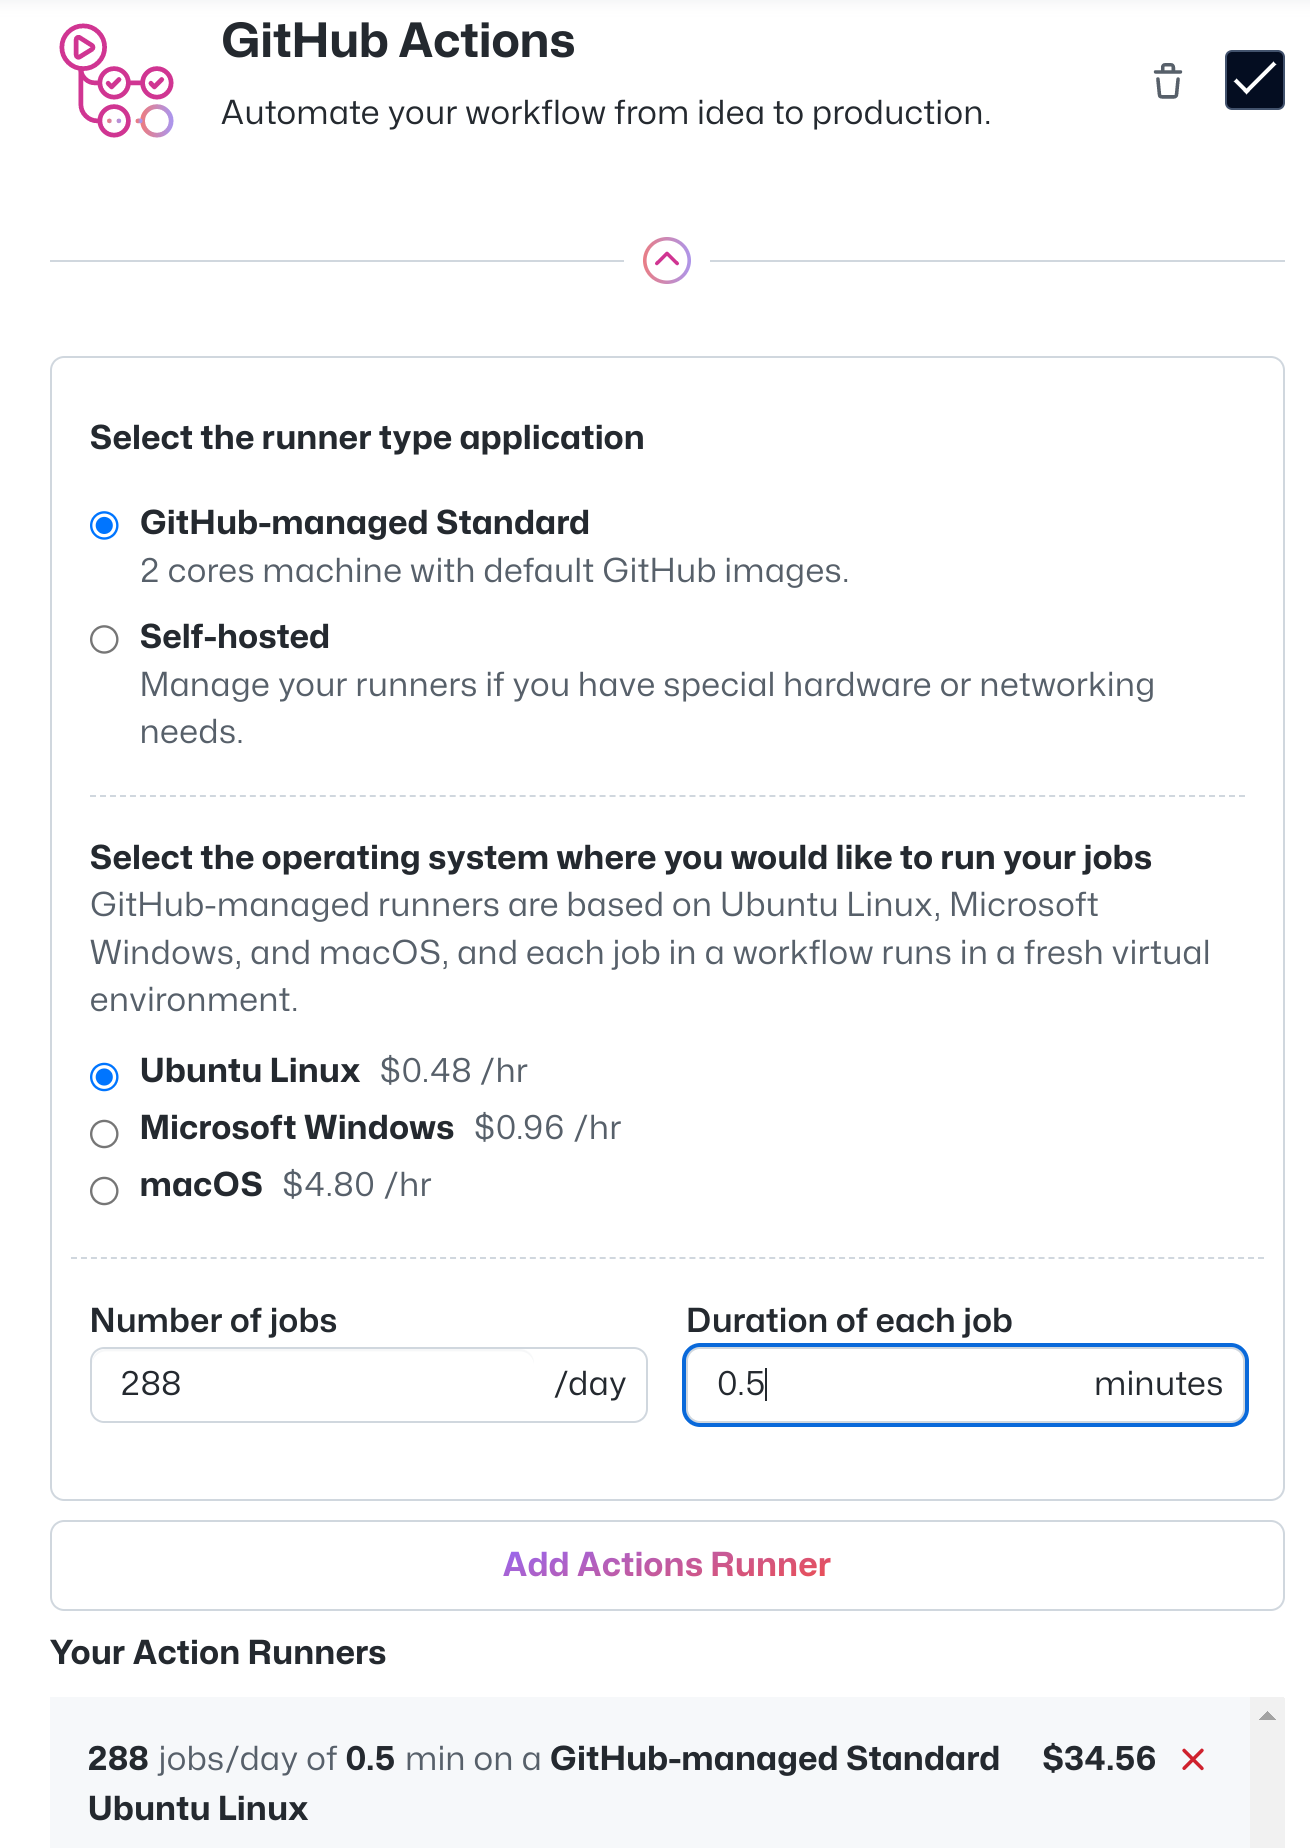Screen dimensions: 1310x1848
Task: Click the /day unit in jobs field
Action: pyautogui.click(x=590, y=1384)
